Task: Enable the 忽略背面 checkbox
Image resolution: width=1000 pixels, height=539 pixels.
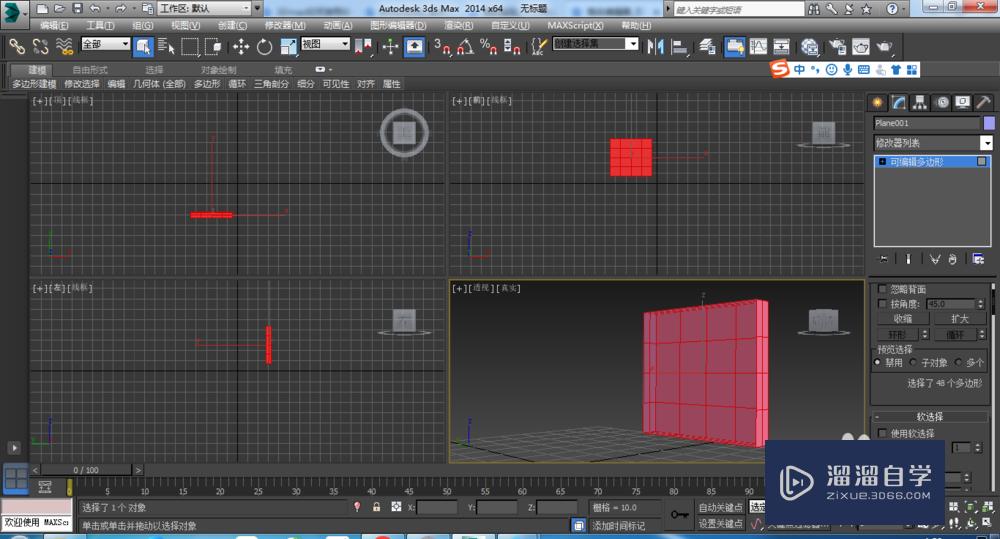Action: pyautogui.click(x=882, y=289)
